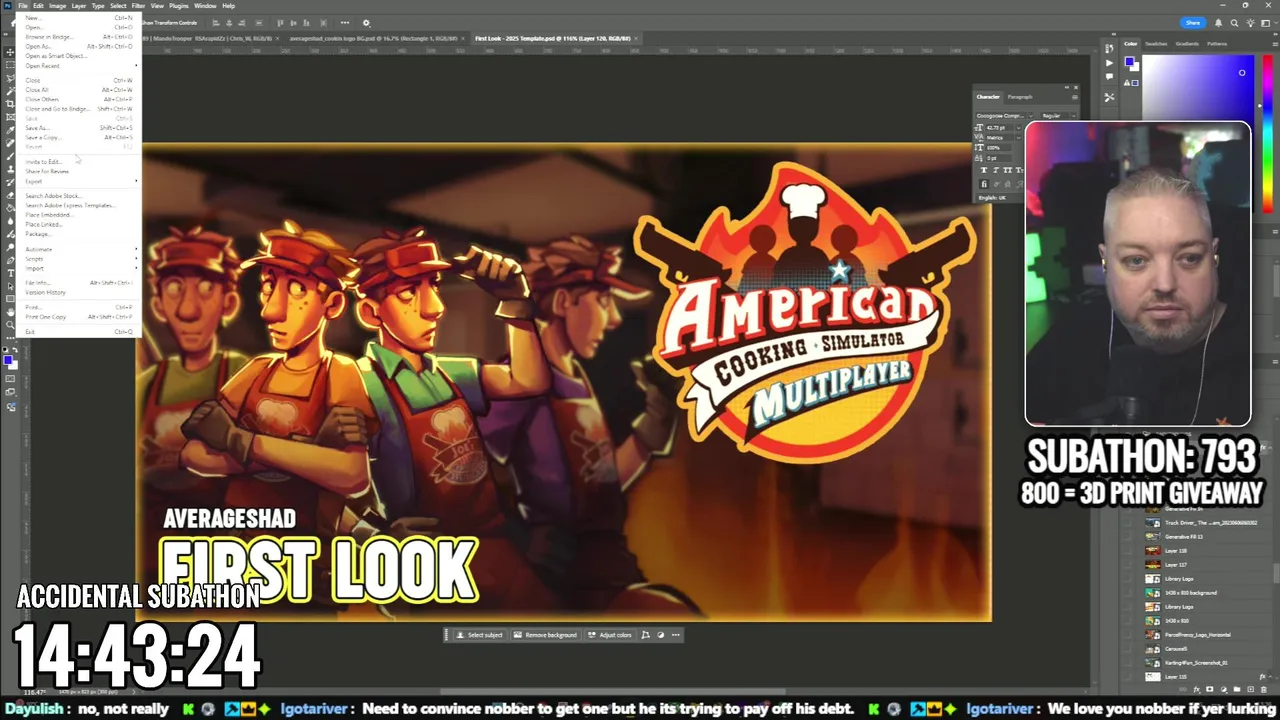Screen dimensions: 1280x720
Task: Expand the Automate submenu
Action: click(80, 249)
